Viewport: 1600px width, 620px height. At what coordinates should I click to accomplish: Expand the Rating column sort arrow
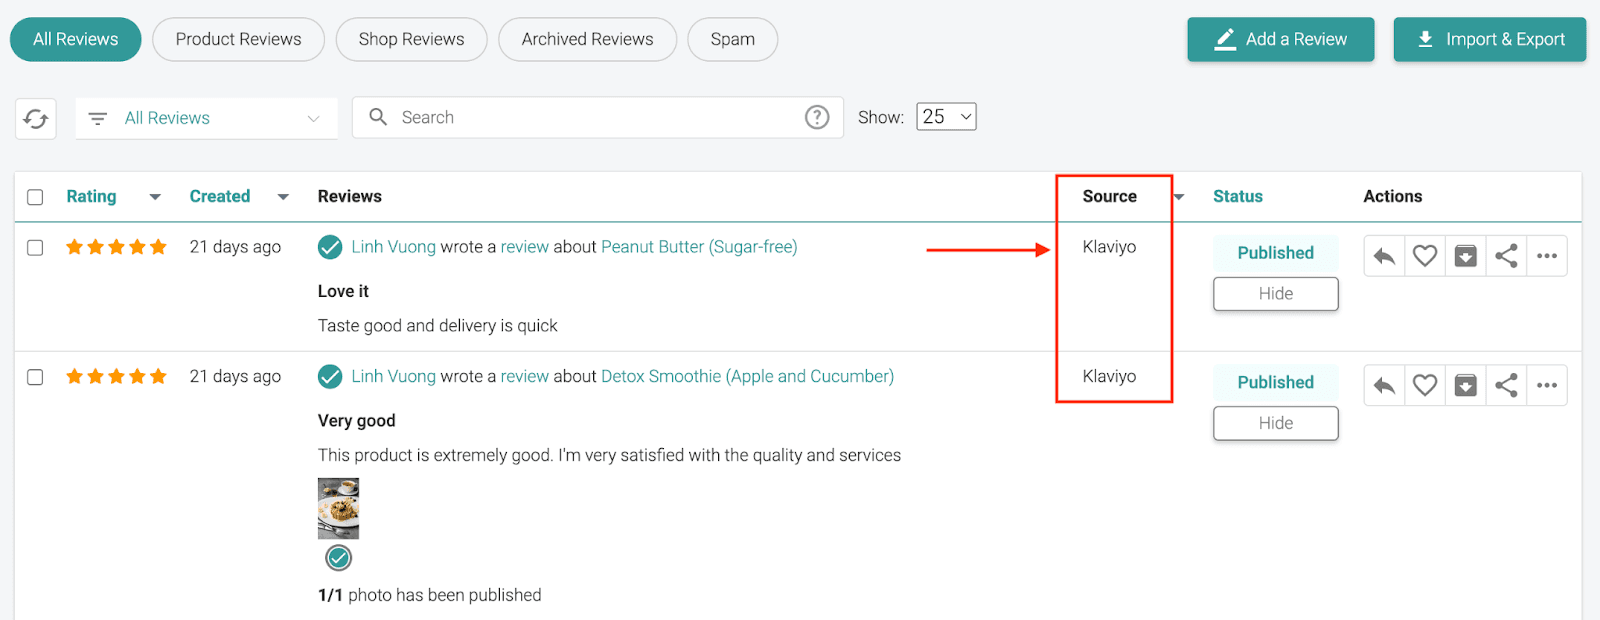pyautogui.click(x=155, y=197)
